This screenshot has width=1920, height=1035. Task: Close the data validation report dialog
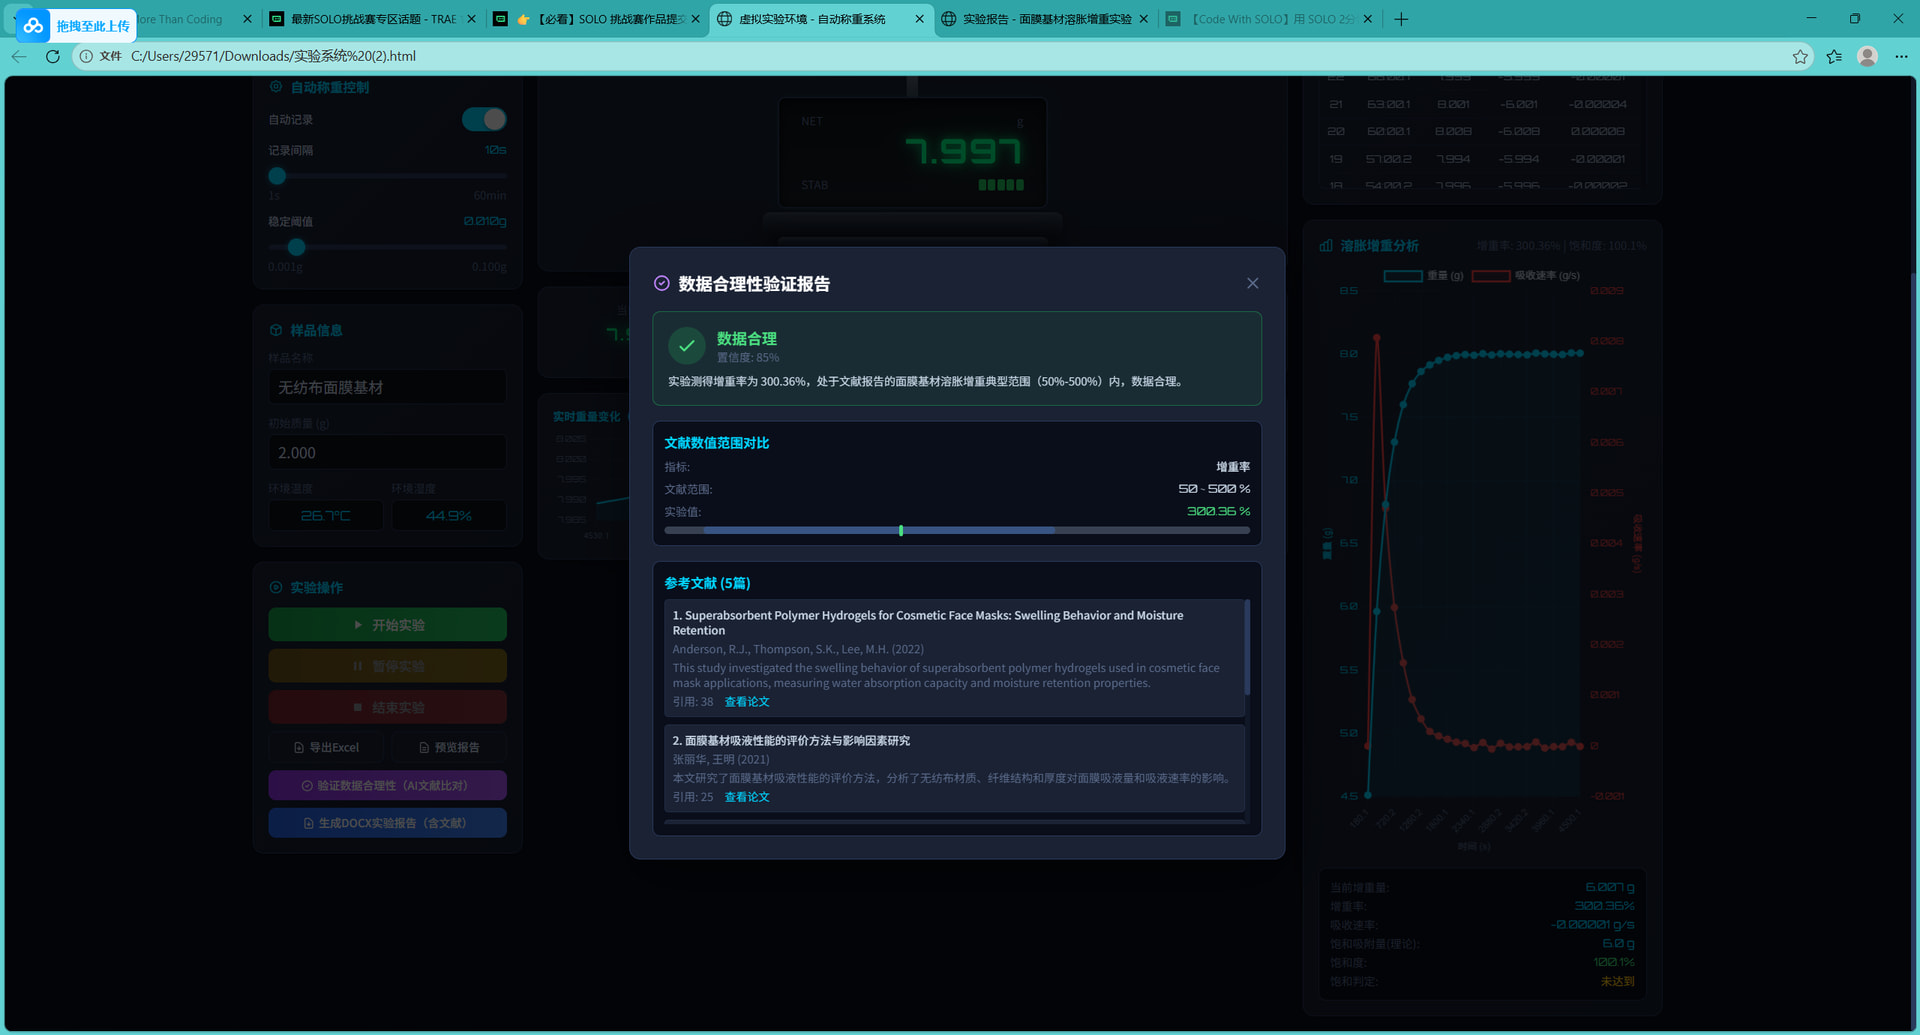tap(1252, 284)
